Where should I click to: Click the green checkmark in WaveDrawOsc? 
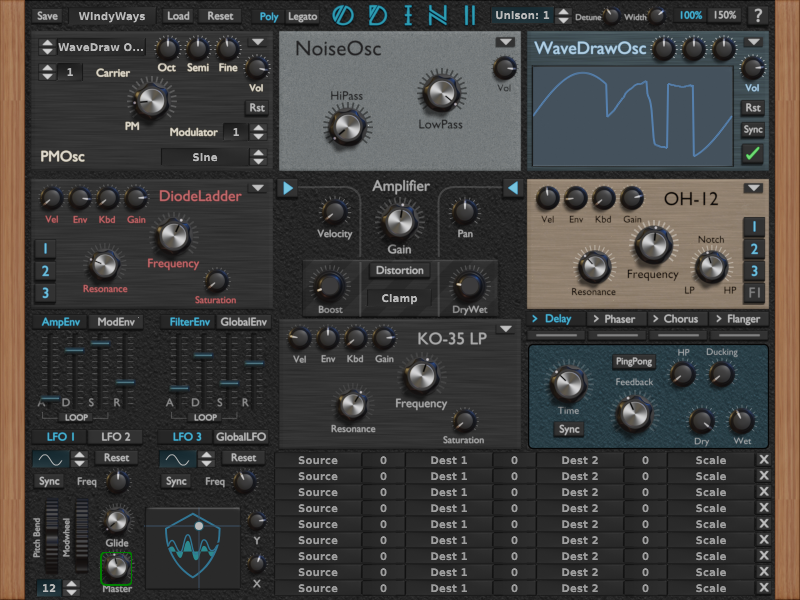(753, 153)
